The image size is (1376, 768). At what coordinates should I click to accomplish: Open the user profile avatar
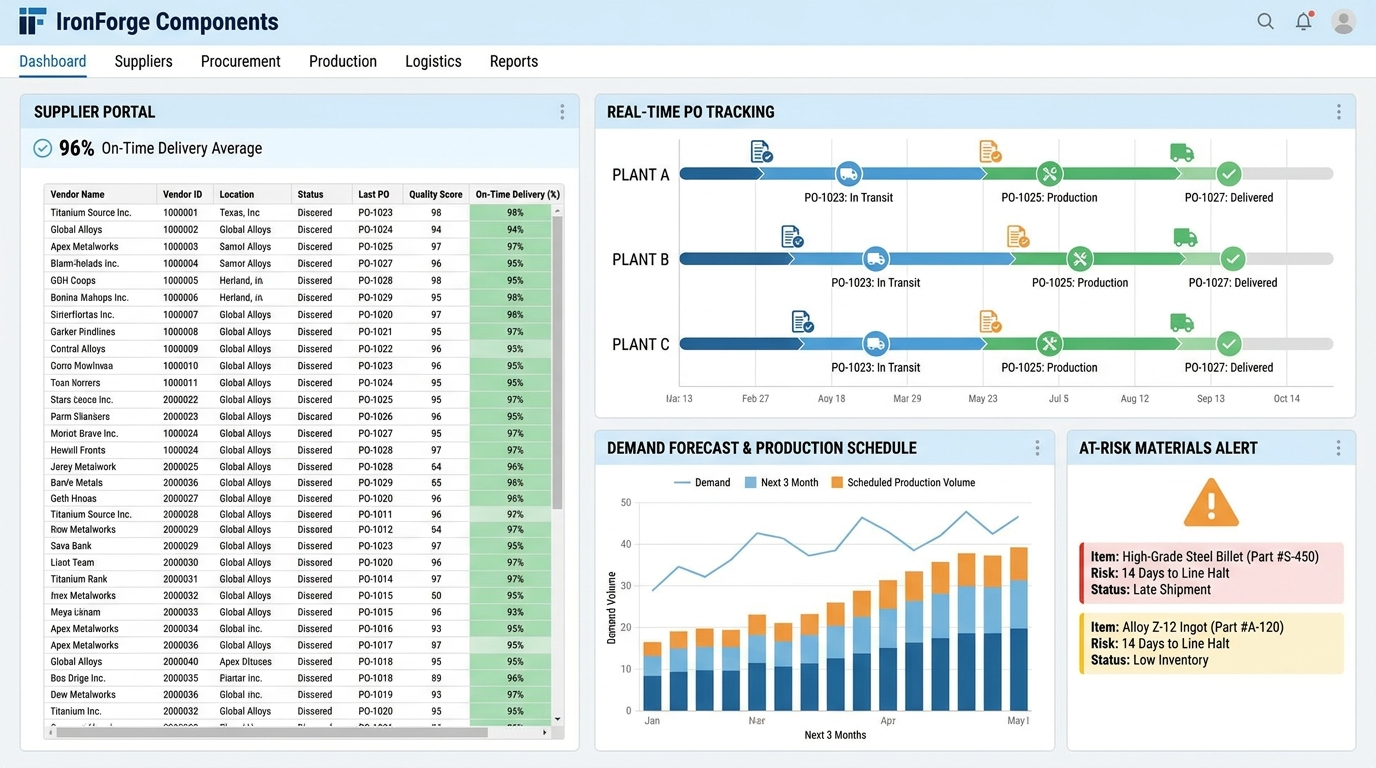1344,21
